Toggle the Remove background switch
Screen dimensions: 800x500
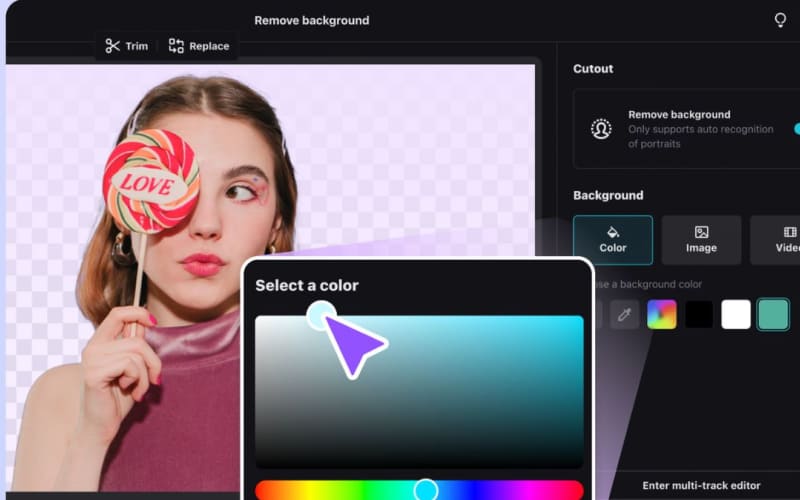(x=796, y=129)
